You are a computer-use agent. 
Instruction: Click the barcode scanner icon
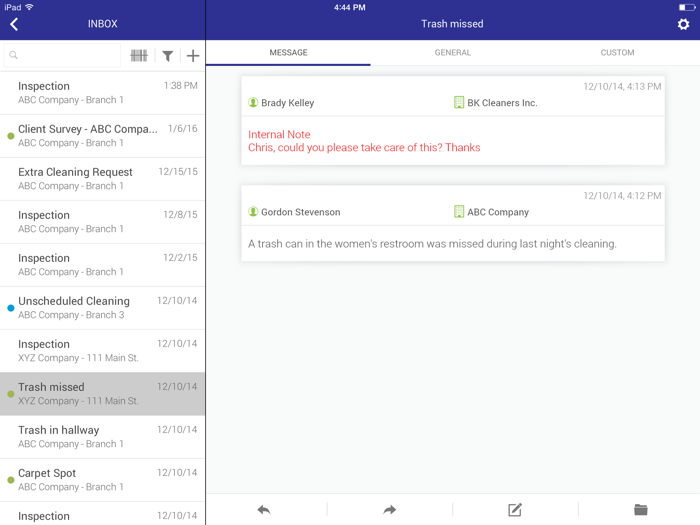[x=139, y=56]
